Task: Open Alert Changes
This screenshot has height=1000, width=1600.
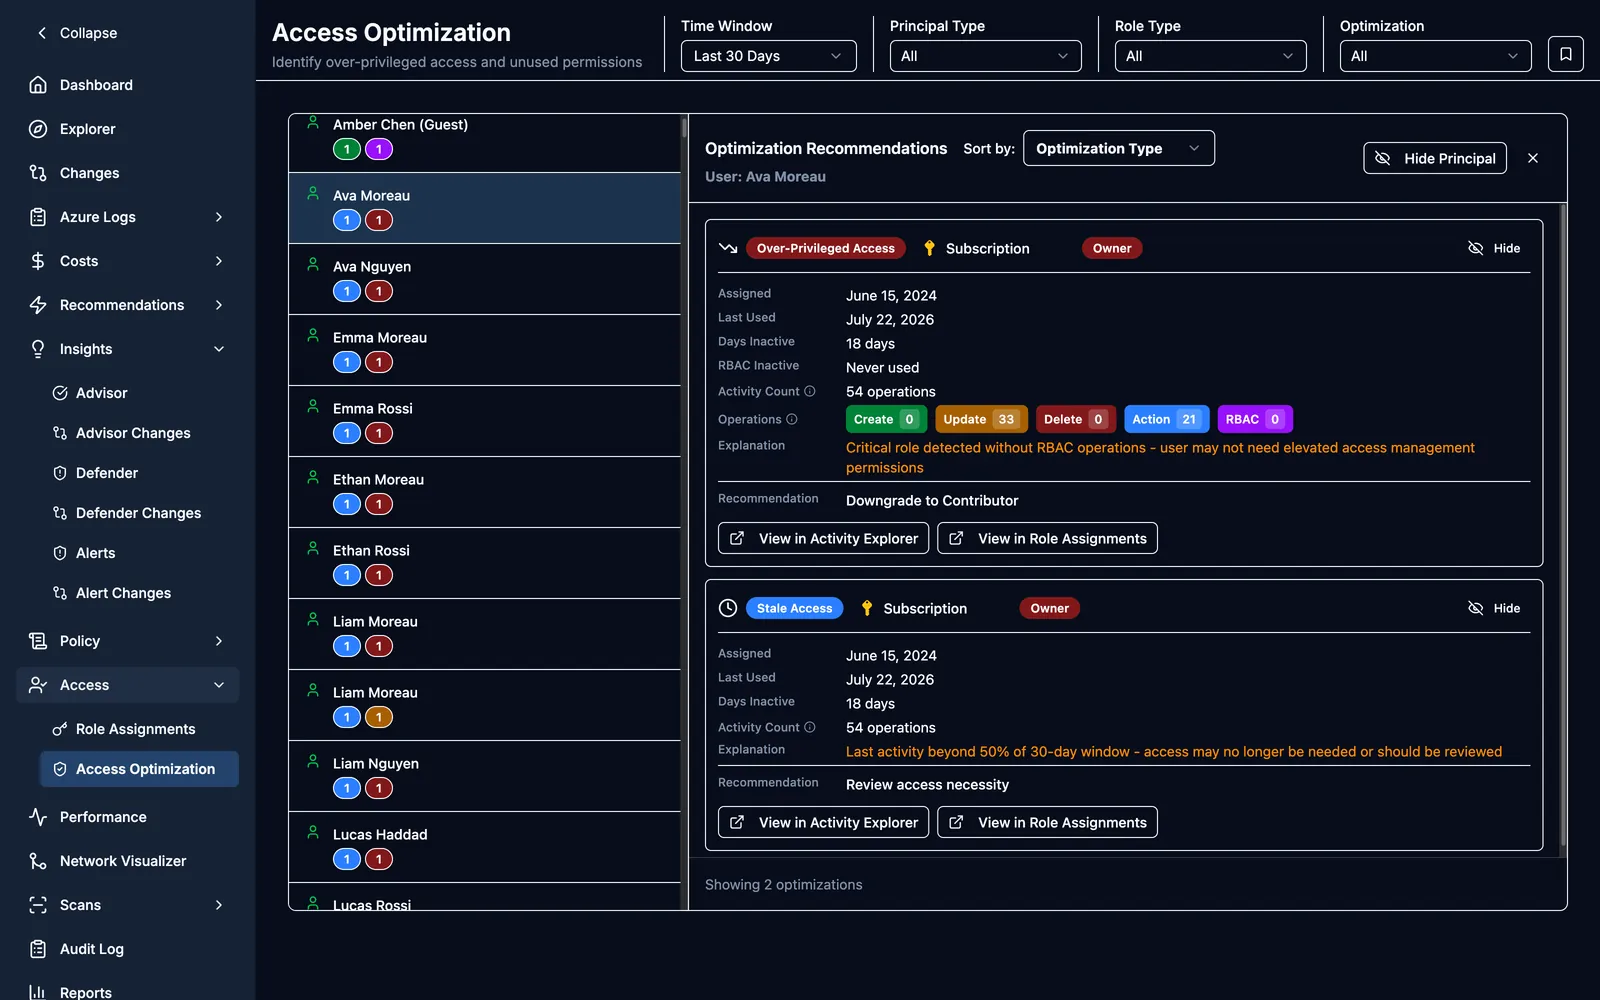Action: (139, 593)
